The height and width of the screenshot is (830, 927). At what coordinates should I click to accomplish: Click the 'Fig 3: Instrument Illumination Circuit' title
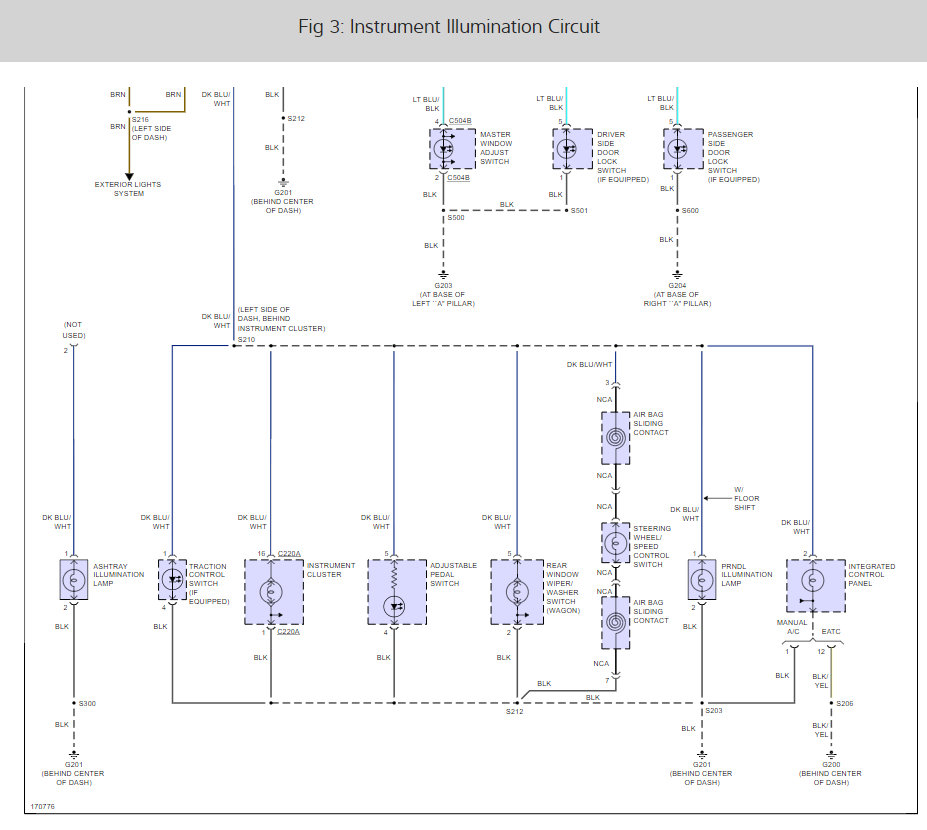449,27
